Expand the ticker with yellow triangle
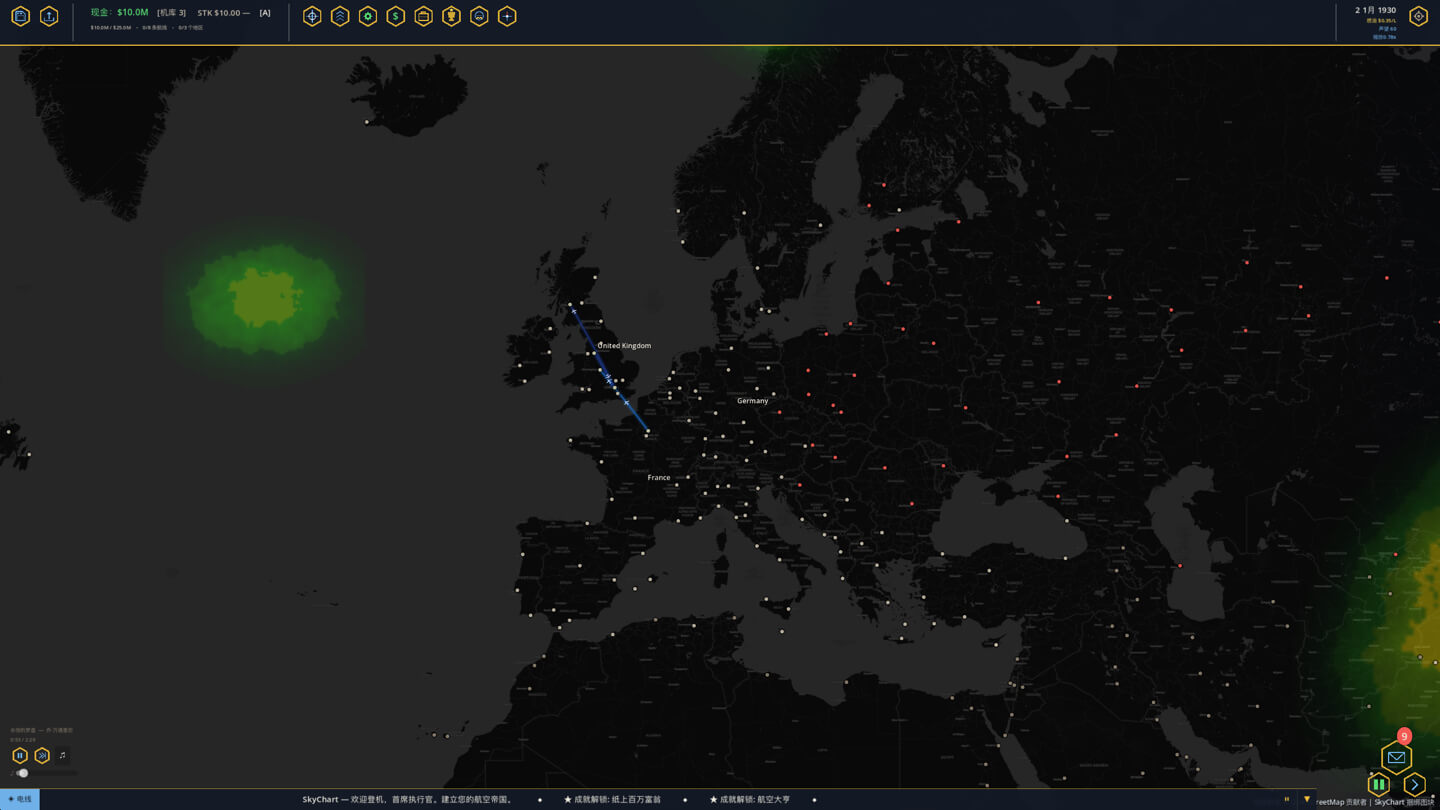Screen dimensions: 1440x810 [x=1307, y=799]
